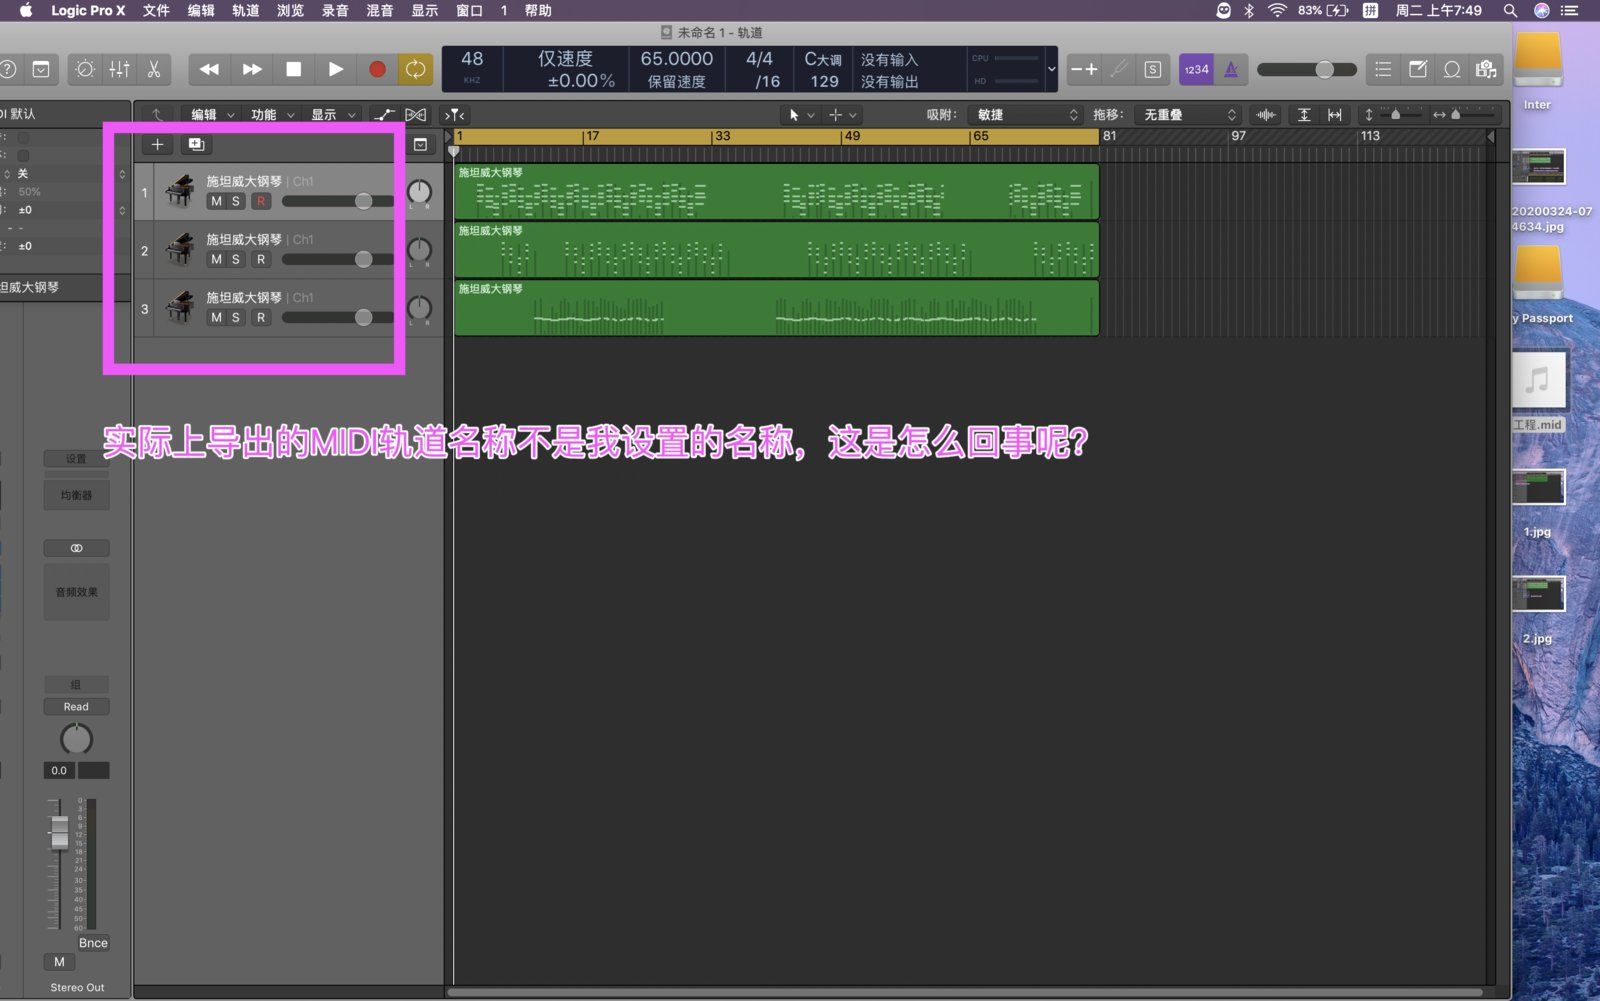The image size is (1600, 1001).
Task: Disable record on track 1 red R button
Action: 261,201
